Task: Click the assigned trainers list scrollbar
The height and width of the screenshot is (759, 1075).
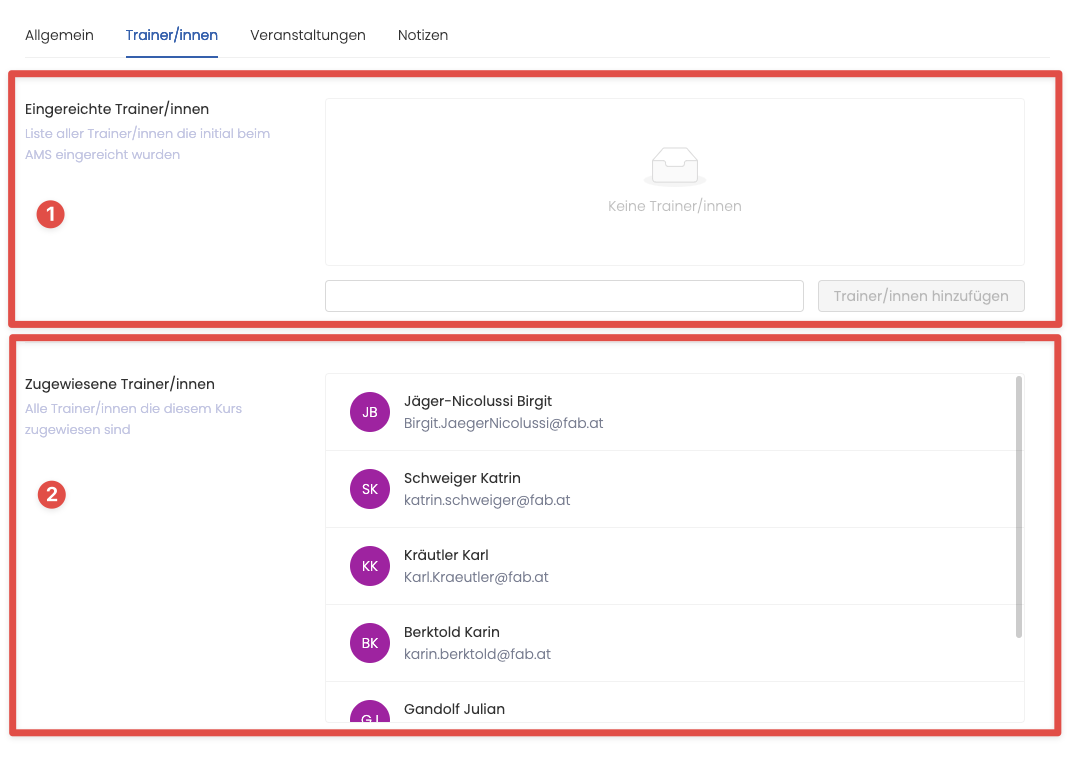Action: pyautogui.click(x=1018, y=506)
